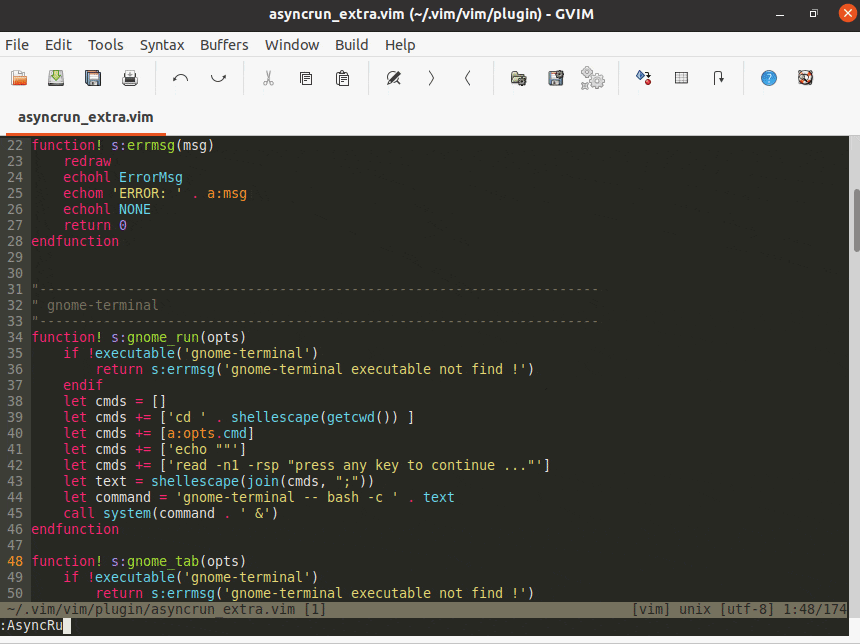Screen dimensions: 860x644
Task: Click the Open file toolbar icon
Action: pos(19,78)
